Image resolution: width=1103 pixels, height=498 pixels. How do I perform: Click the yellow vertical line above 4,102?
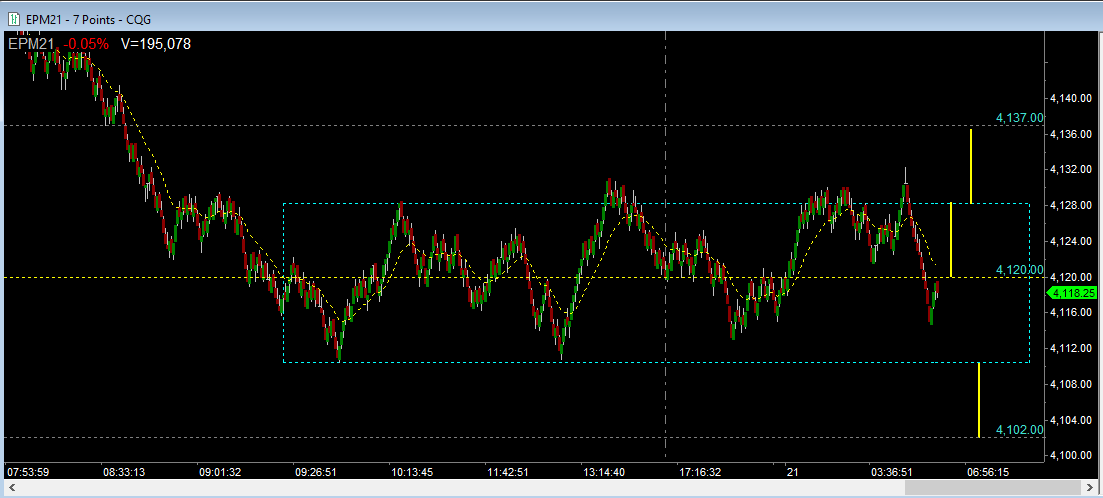click(x=978, y=400)
